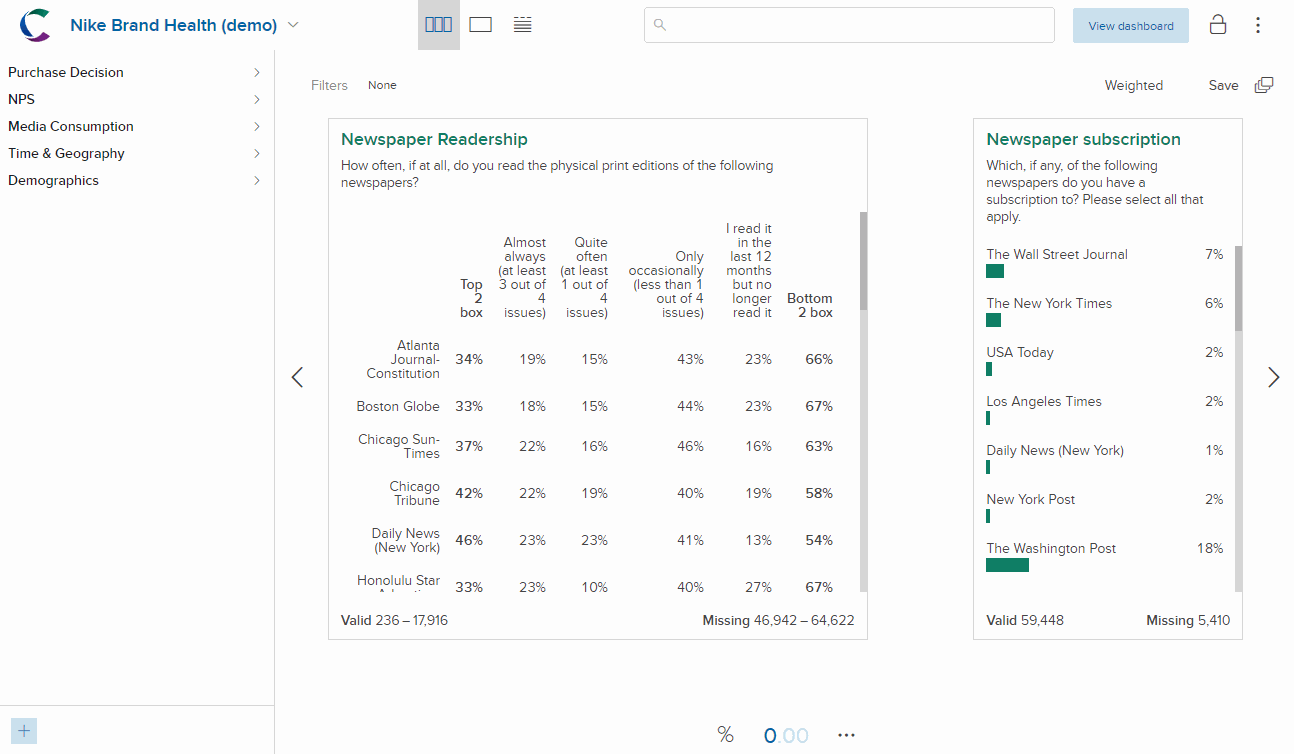Screen dimensions: 1294x754
Task: Select Daily News (New York) readership row
Action: [x=405, y=540]
